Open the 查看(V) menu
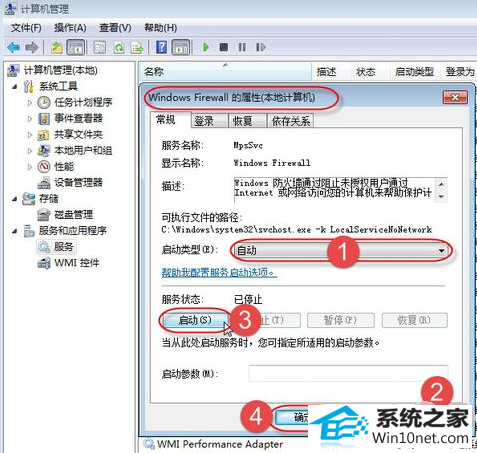The image size is (477, 453). [x=115, y=28]
